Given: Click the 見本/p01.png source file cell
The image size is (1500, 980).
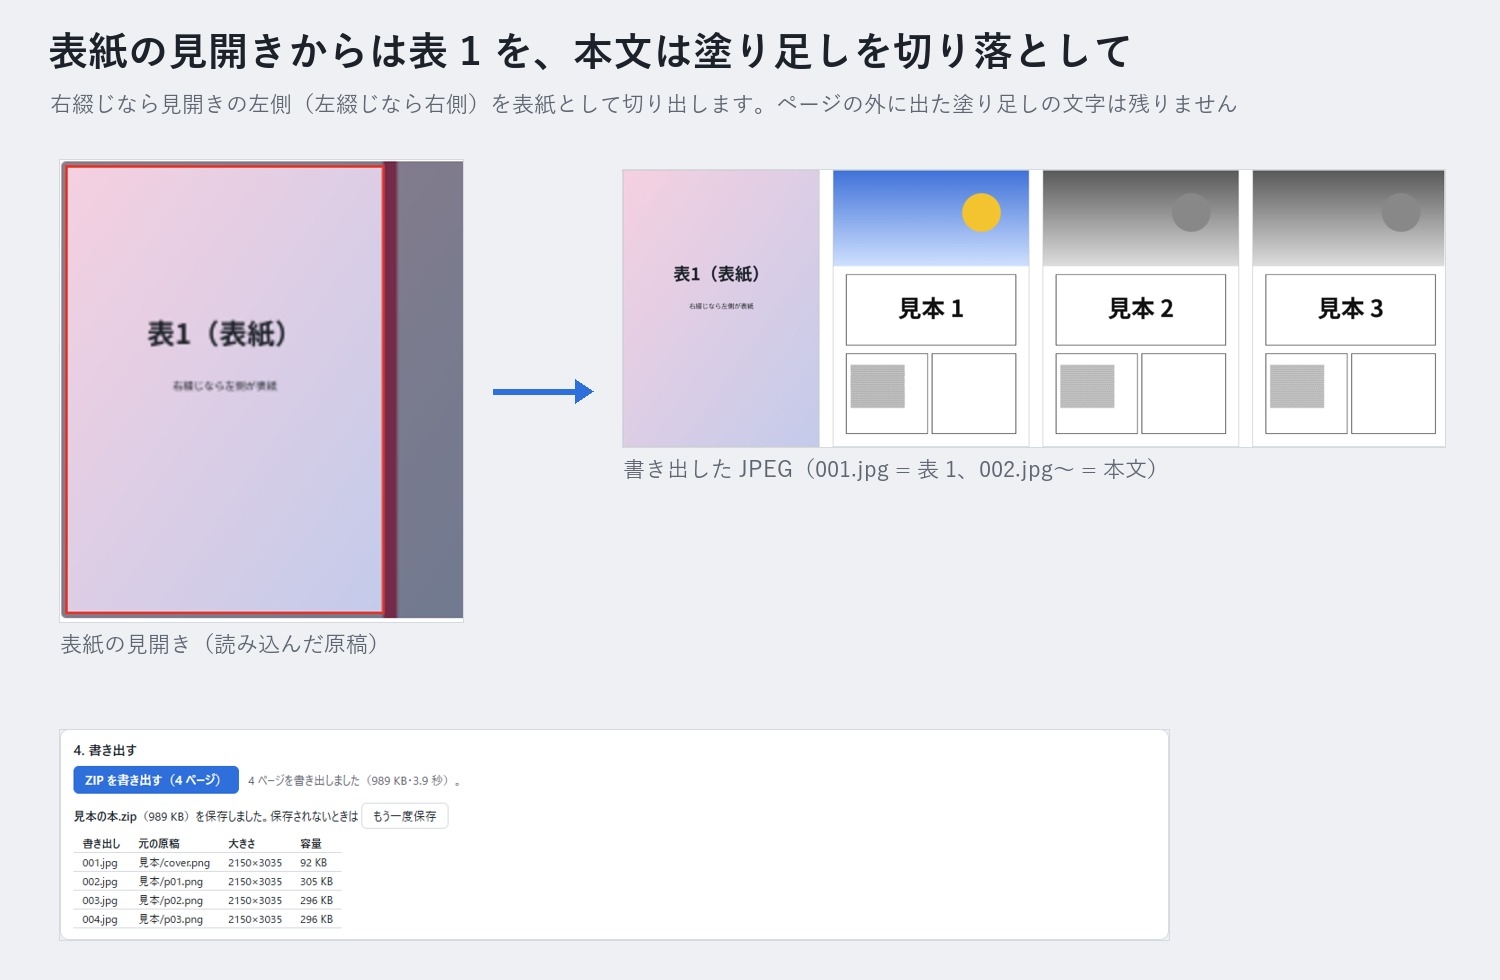Looking at the screenshot, I should click(171, 882).
